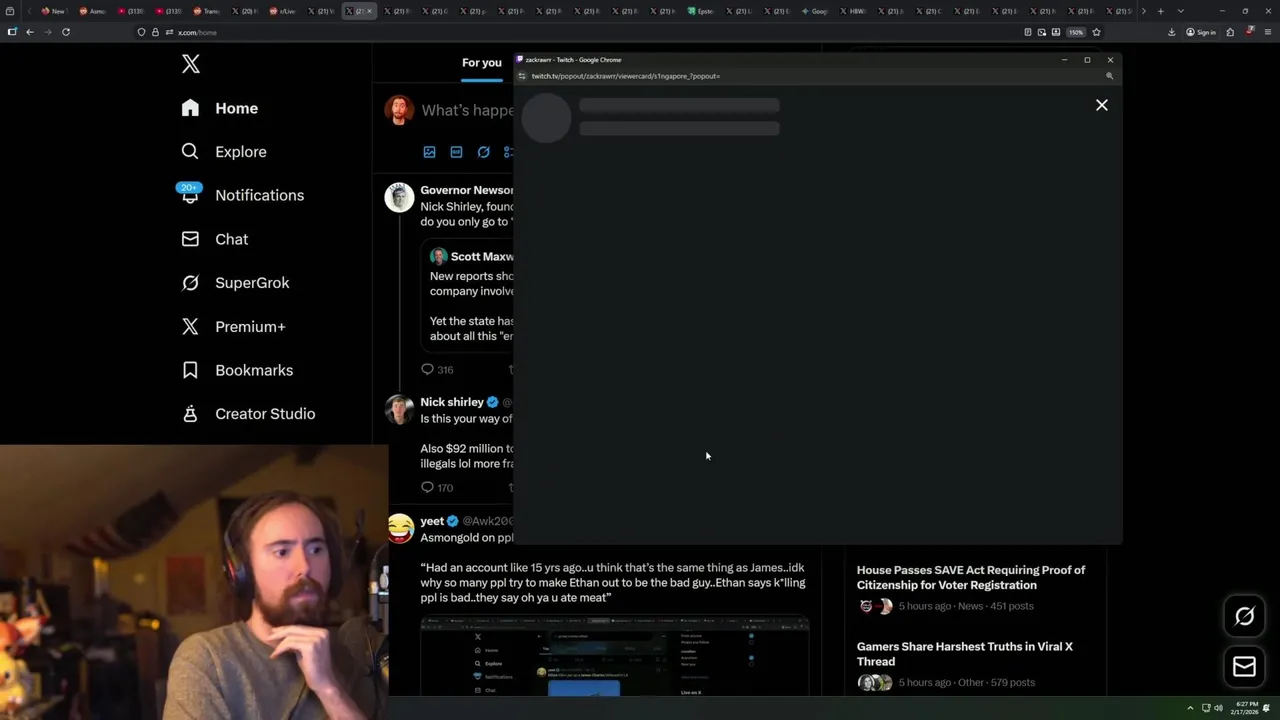The height and width of the screenshot is (720, 1280).
Task: Close the Twitch viewer card with X
Action: coord(1101,105)
